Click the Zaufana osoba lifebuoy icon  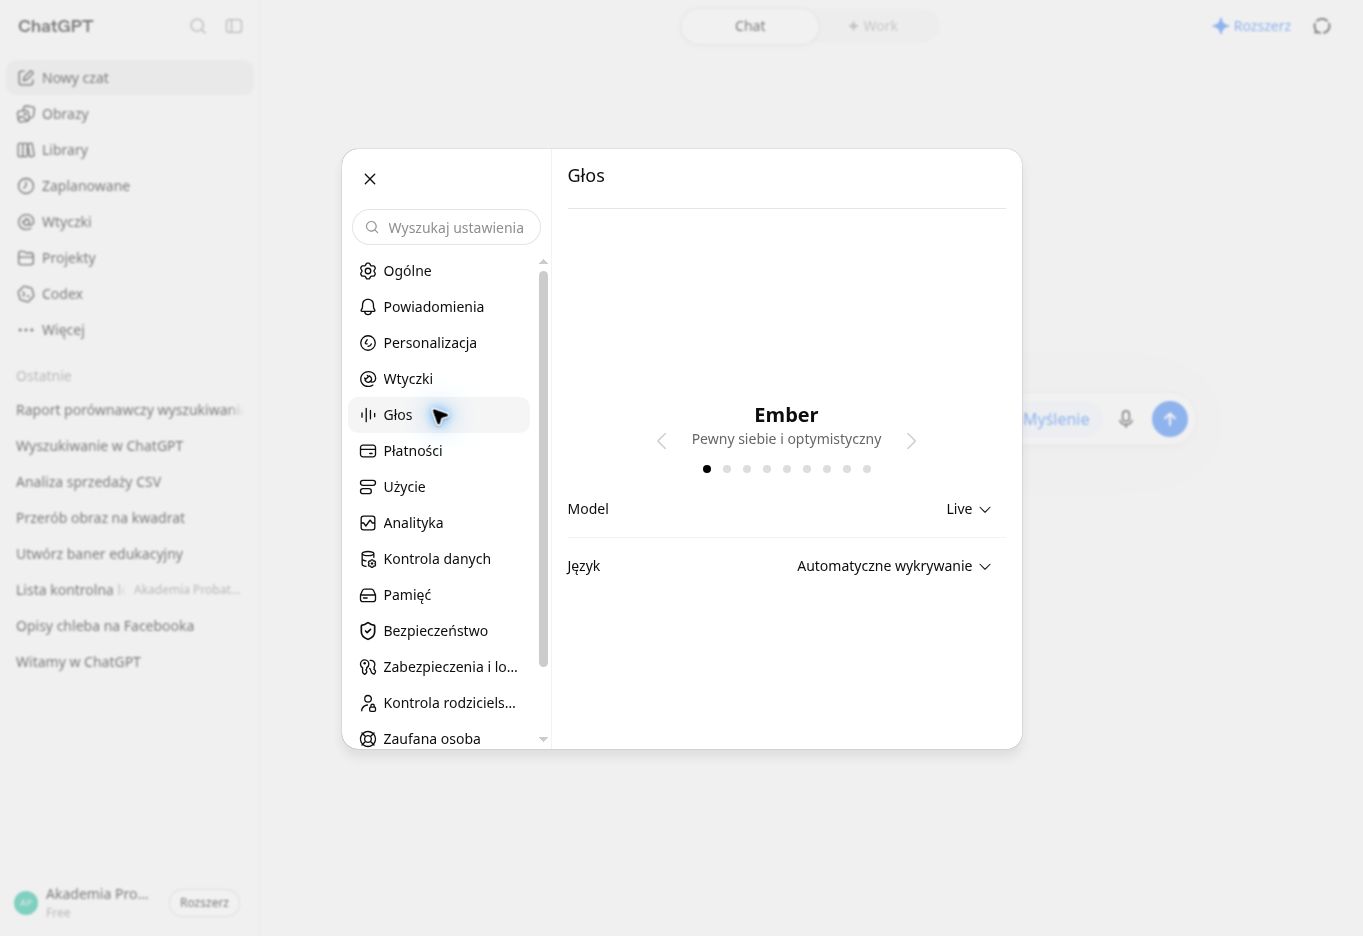[x=368, y=739]
